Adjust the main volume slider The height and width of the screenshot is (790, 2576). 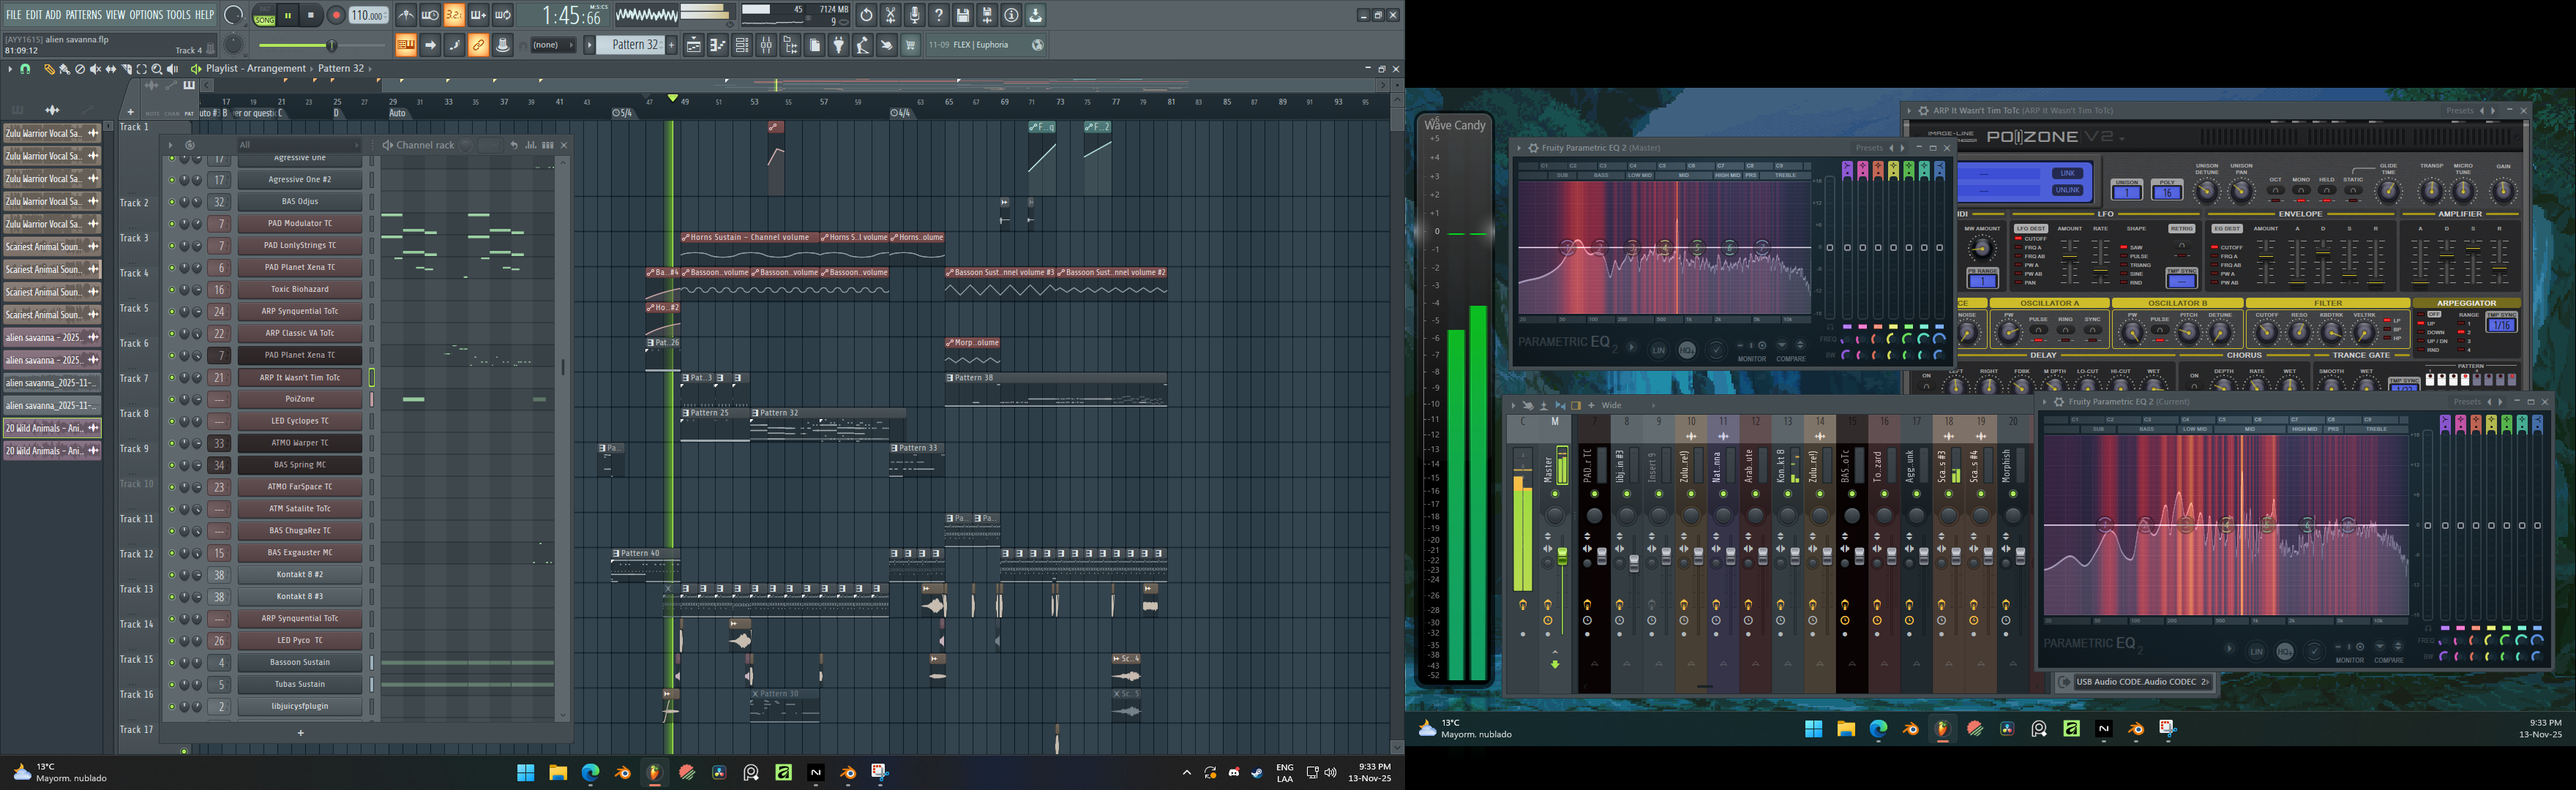point(332,45)
